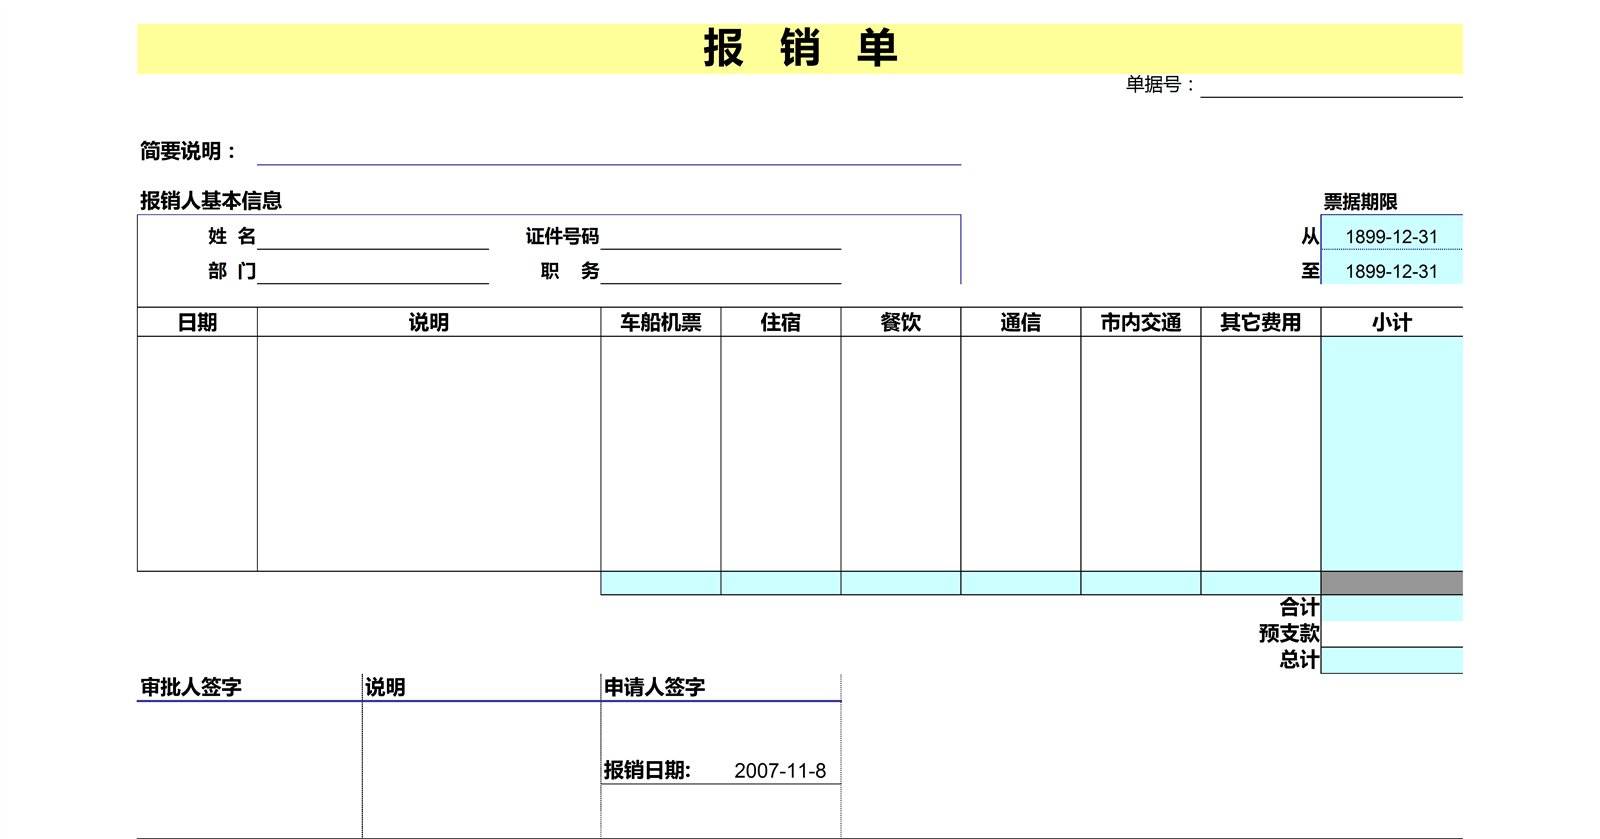Select the 证件号码 input field

[x=720, y=237]
